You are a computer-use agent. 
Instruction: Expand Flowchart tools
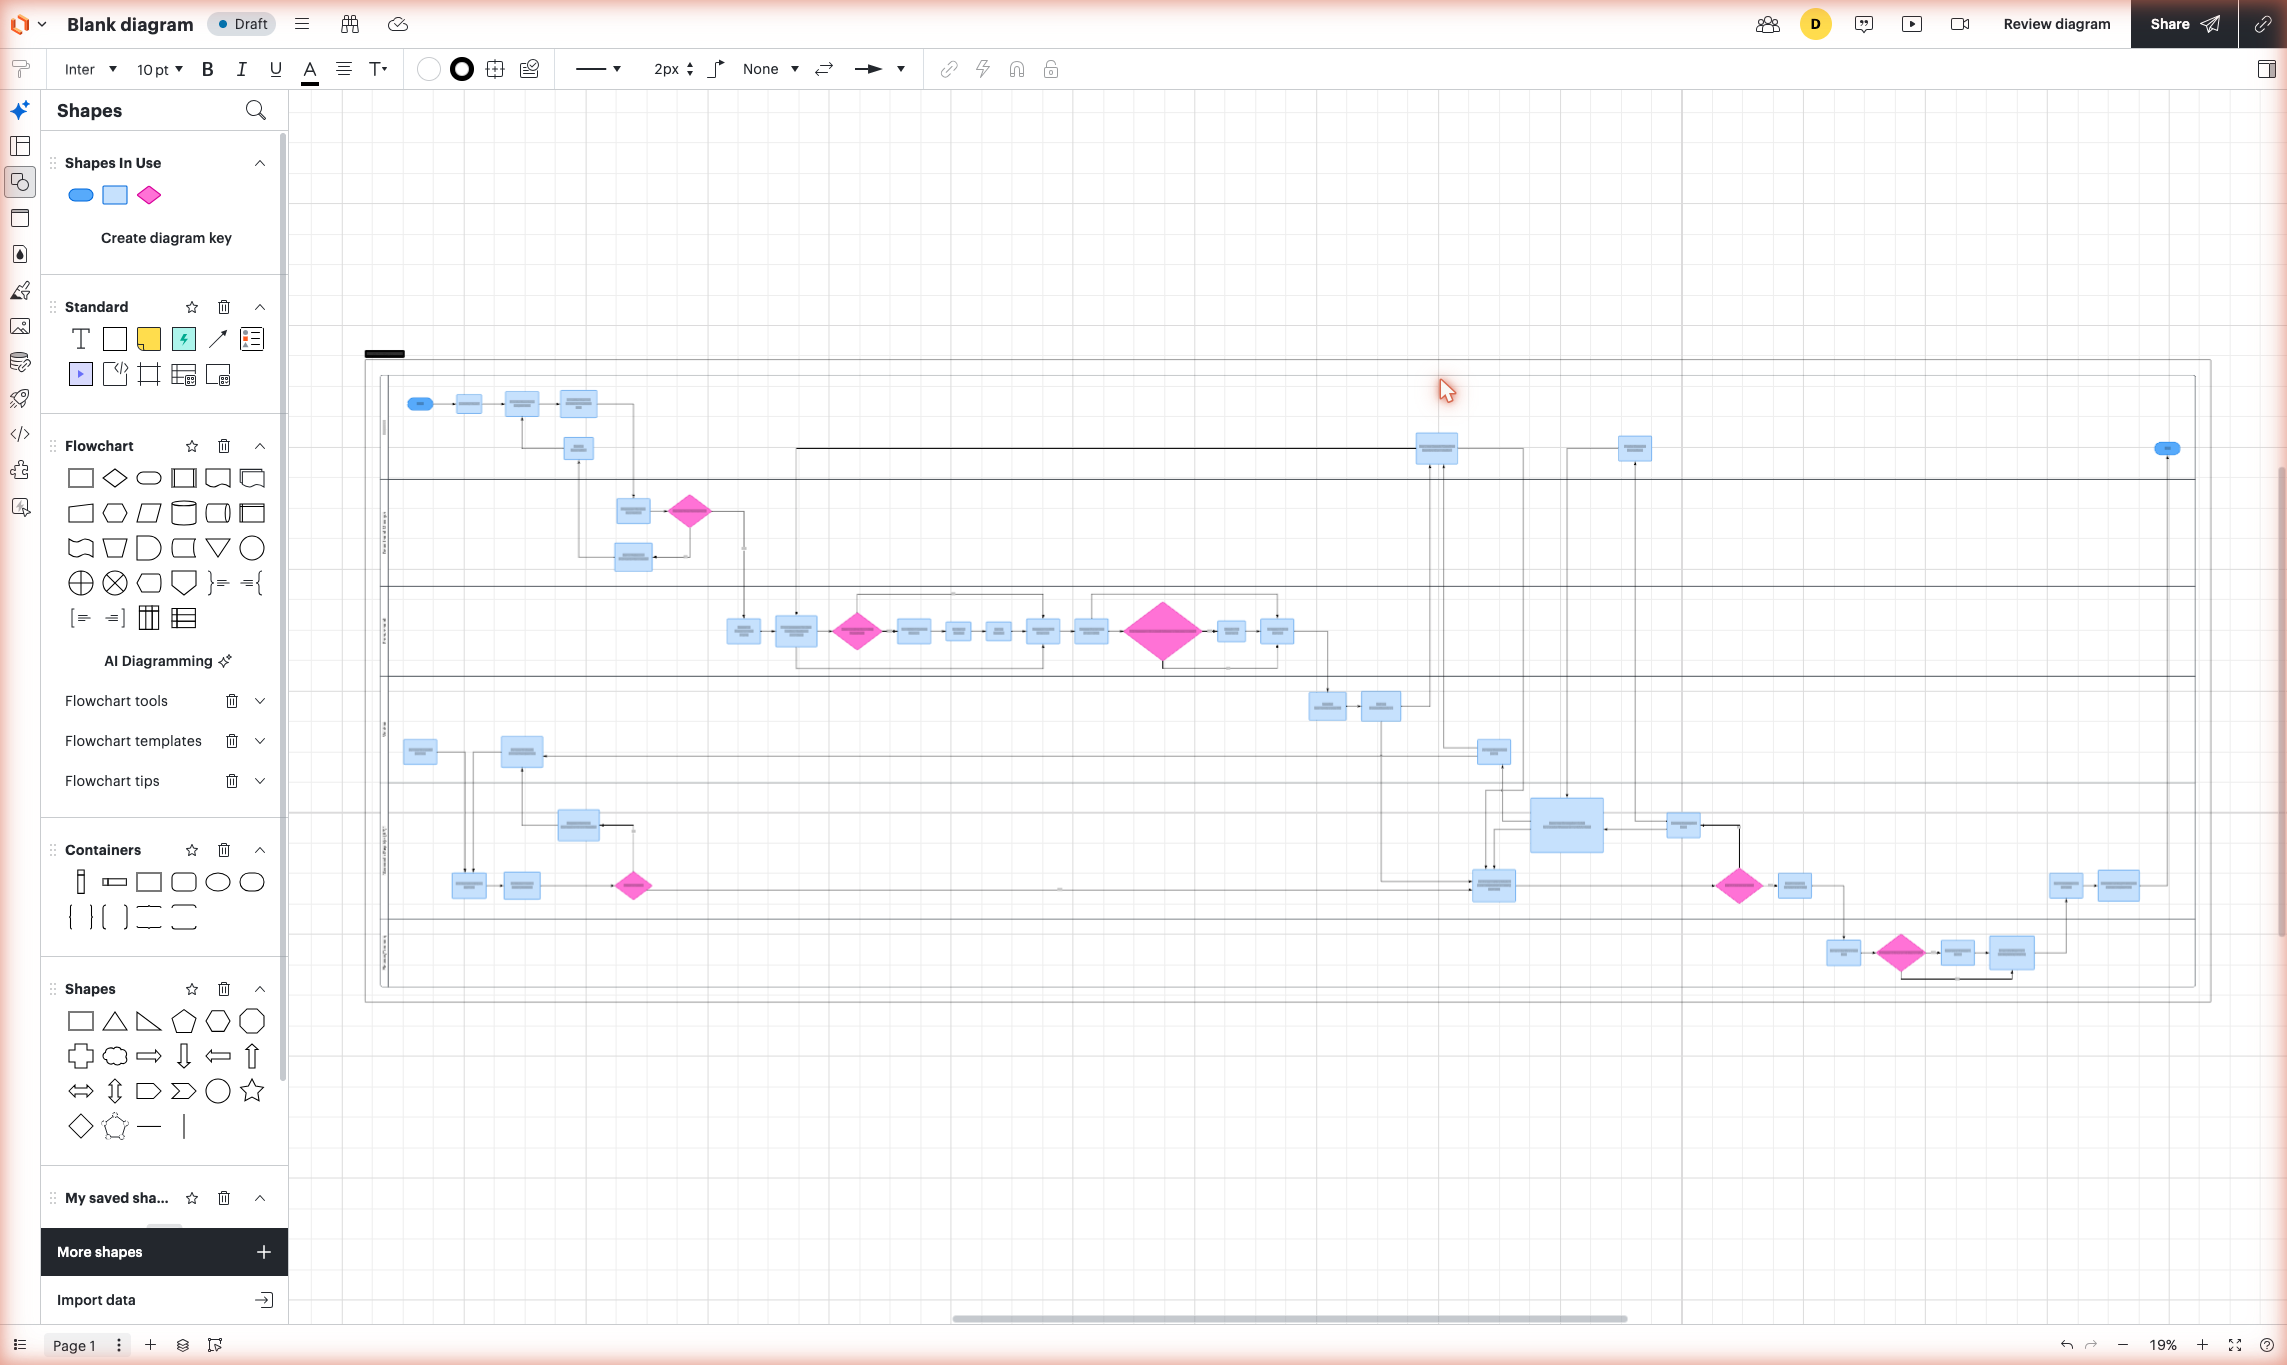click(260, 701)
